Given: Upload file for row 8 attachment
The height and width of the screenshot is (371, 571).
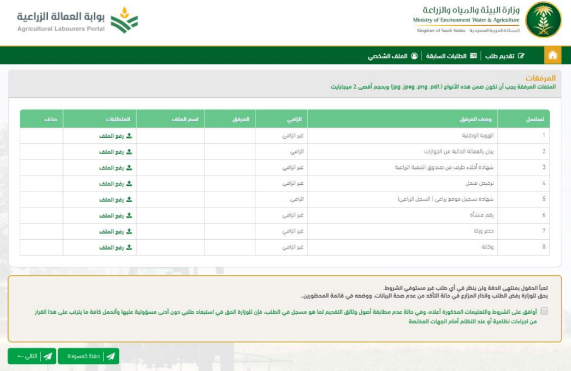Looking at the screenshot, I should [115, 248].
